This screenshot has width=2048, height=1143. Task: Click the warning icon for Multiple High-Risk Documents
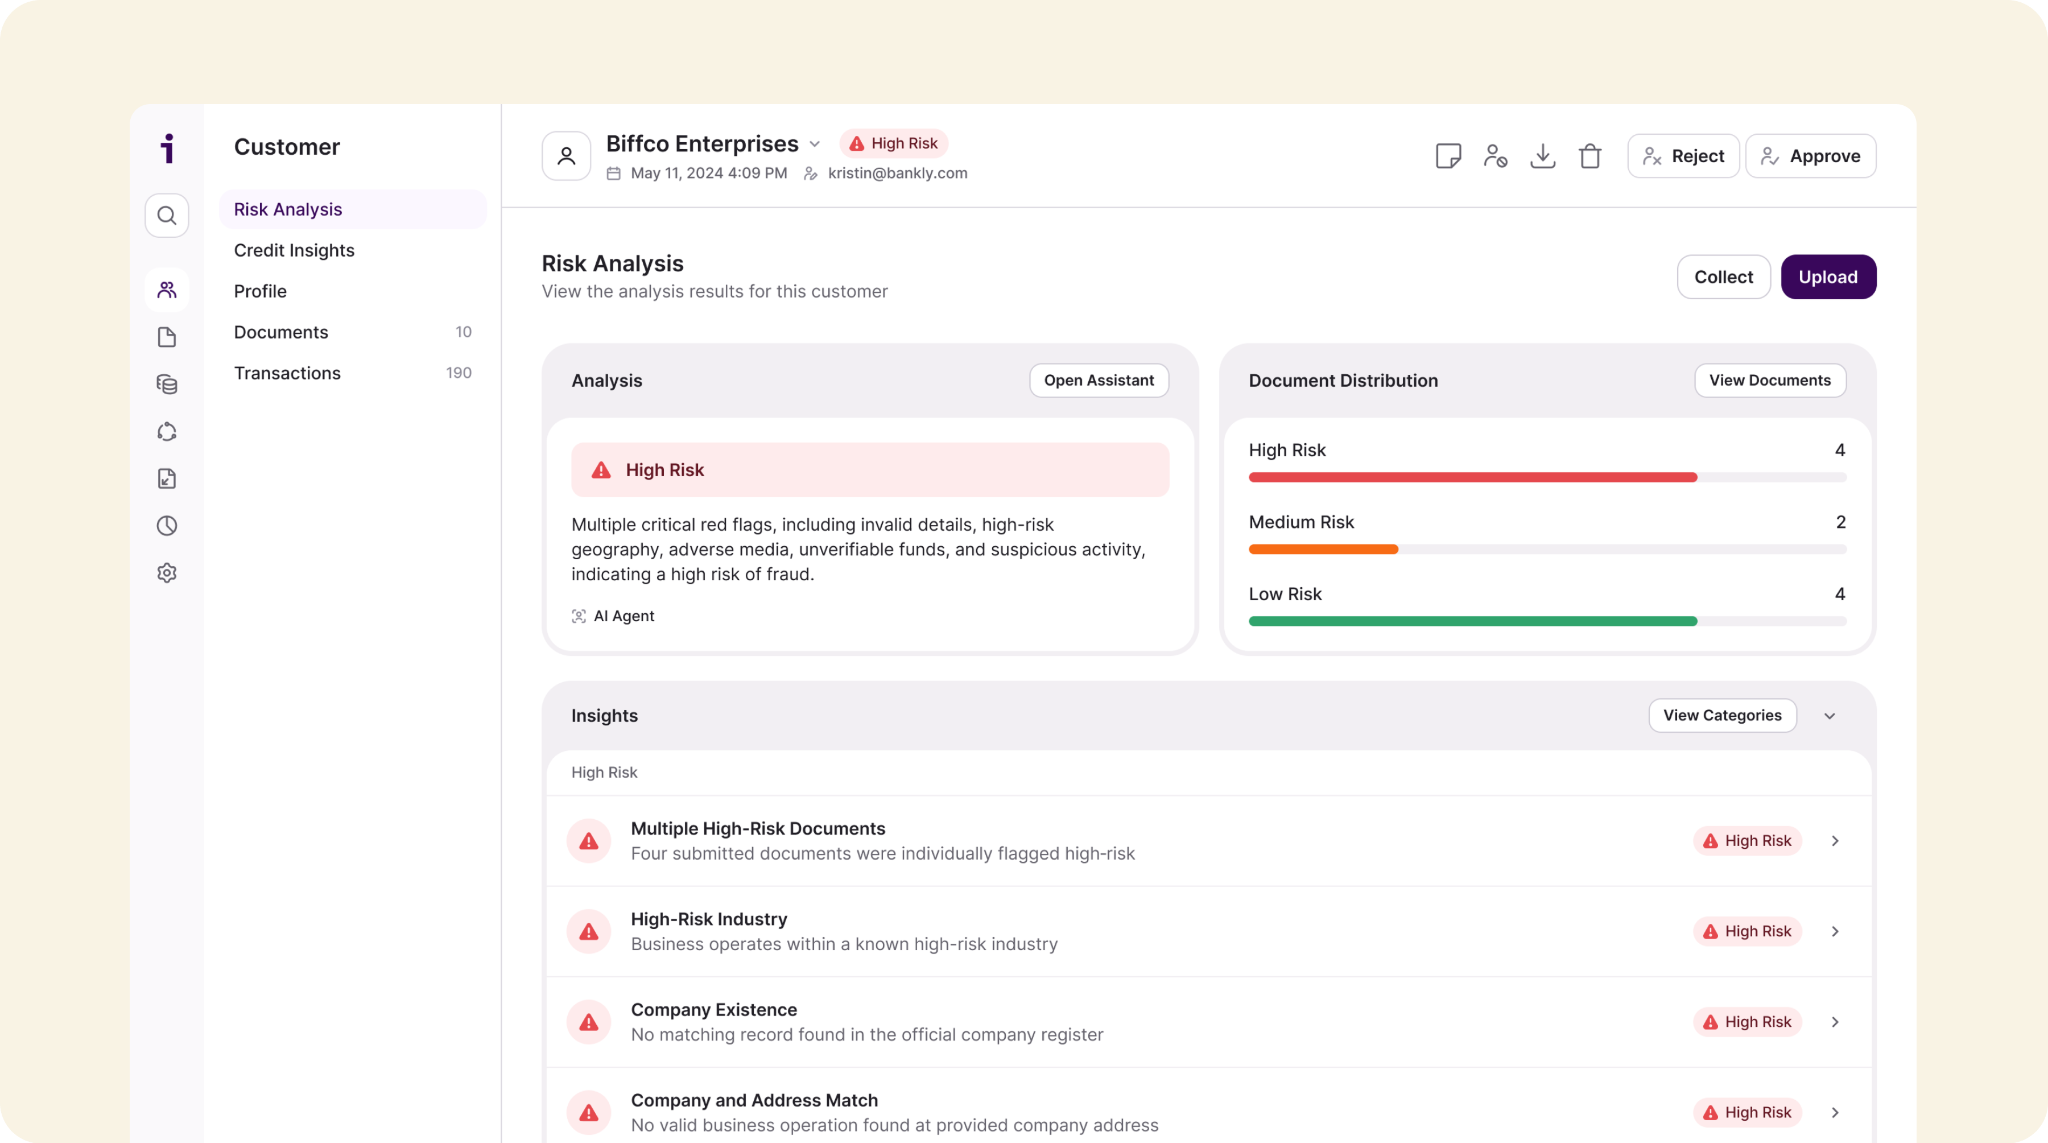point(589,841)
